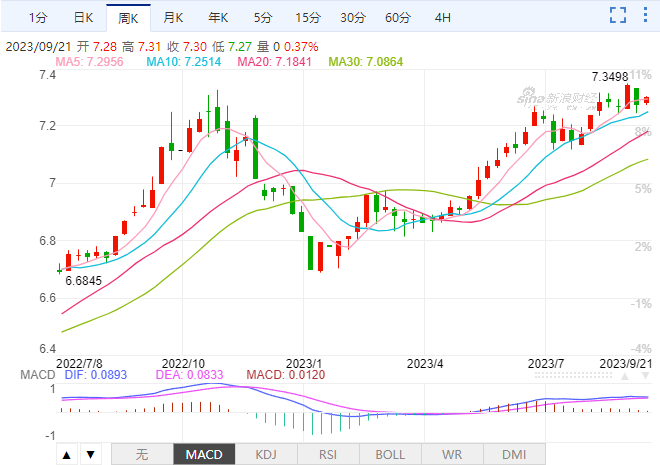
Task: Click the down triangle below the chart
Action: 90,454
